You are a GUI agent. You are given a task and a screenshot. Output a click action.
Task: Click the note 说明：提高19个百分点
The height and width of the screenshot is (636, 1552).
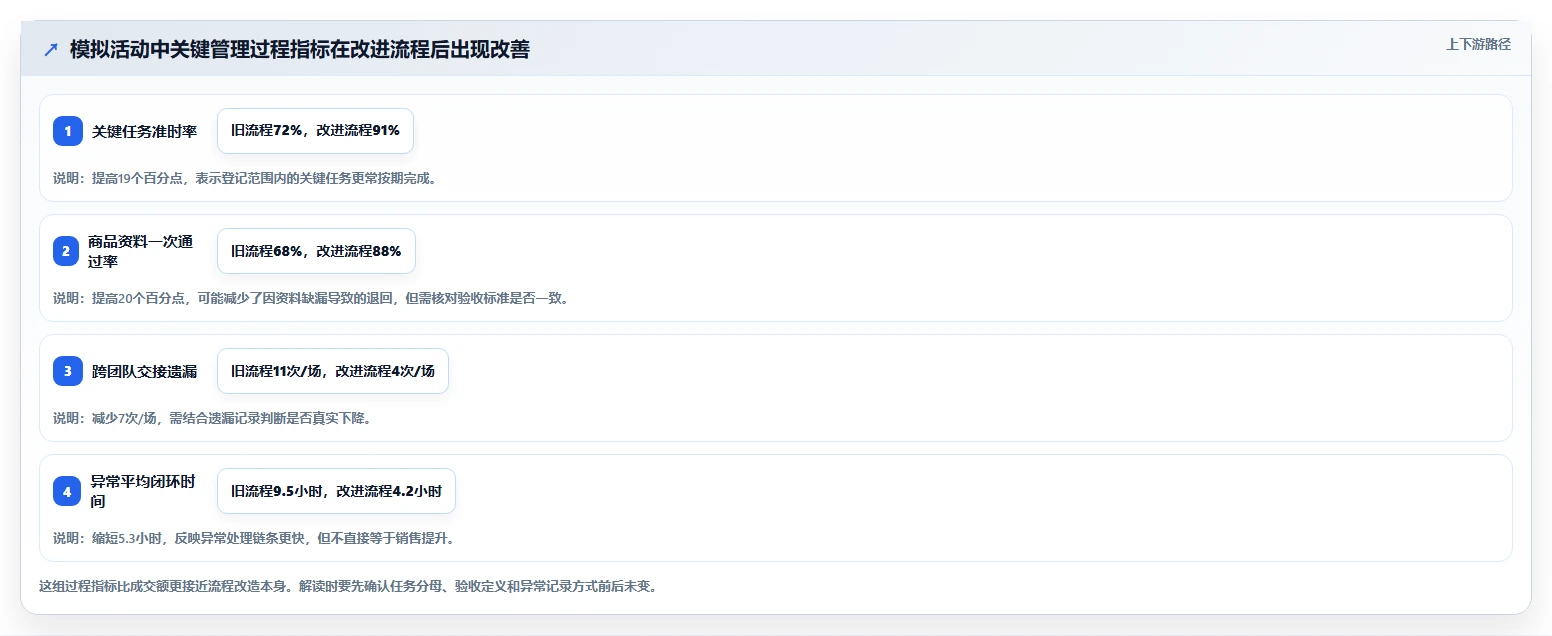coord(245,179)
